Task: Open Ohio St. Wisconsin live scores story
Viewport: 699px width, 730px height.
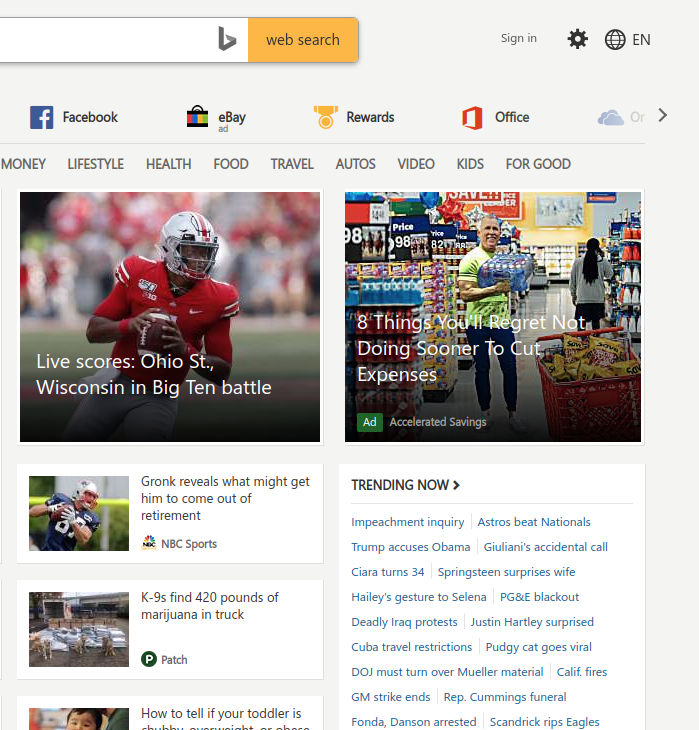Action: pyautogui.click(x=170, y=317)
